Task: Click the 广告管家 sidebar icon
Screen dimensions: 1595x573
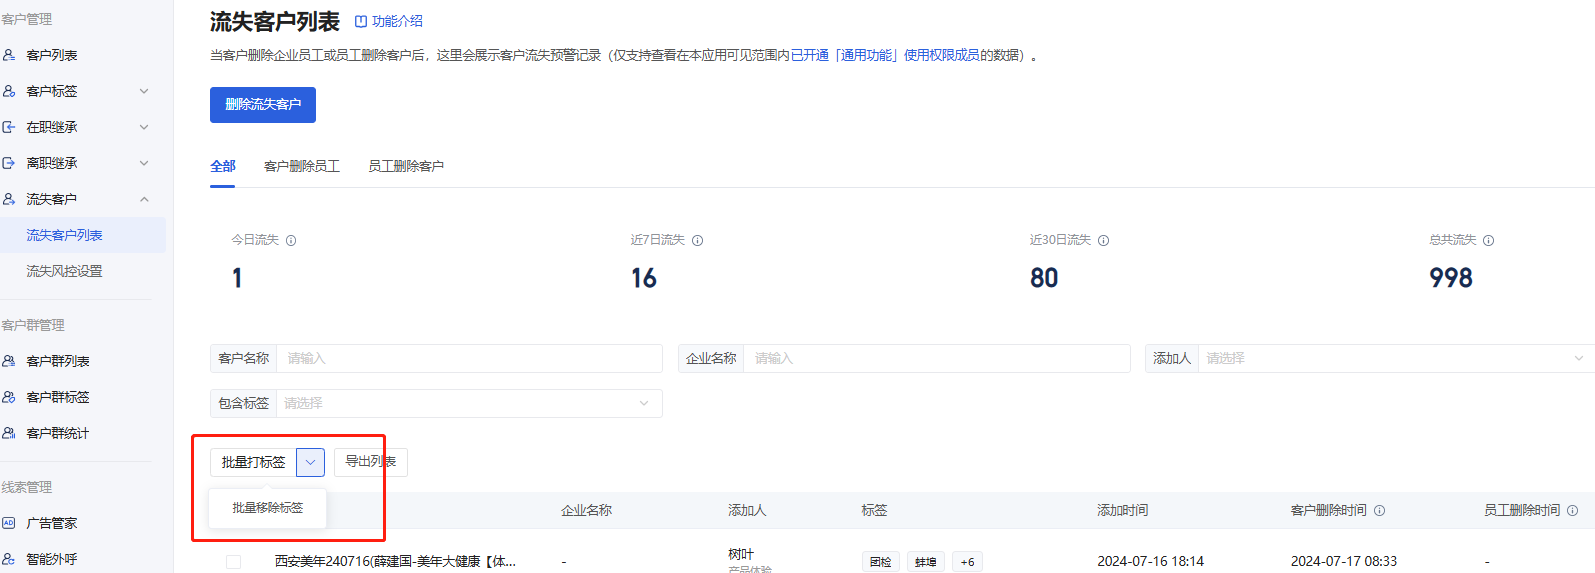Action: 9,523
